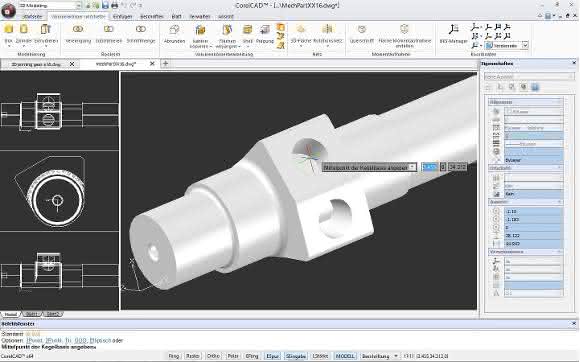Viewport: 580px width, 362px height.
Task: Select the Abrunden edge tool
Action: tap(174, 30)
